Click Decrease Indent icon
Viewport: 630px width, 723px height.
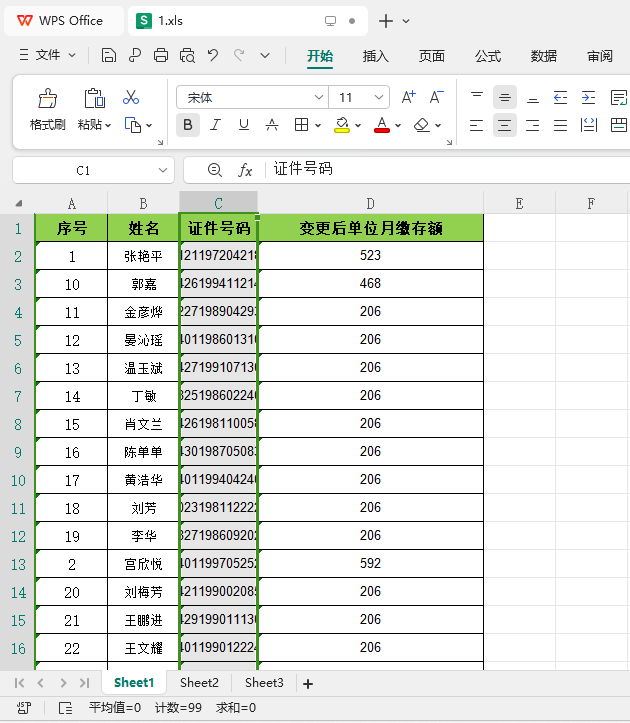[x=560, y=97]
